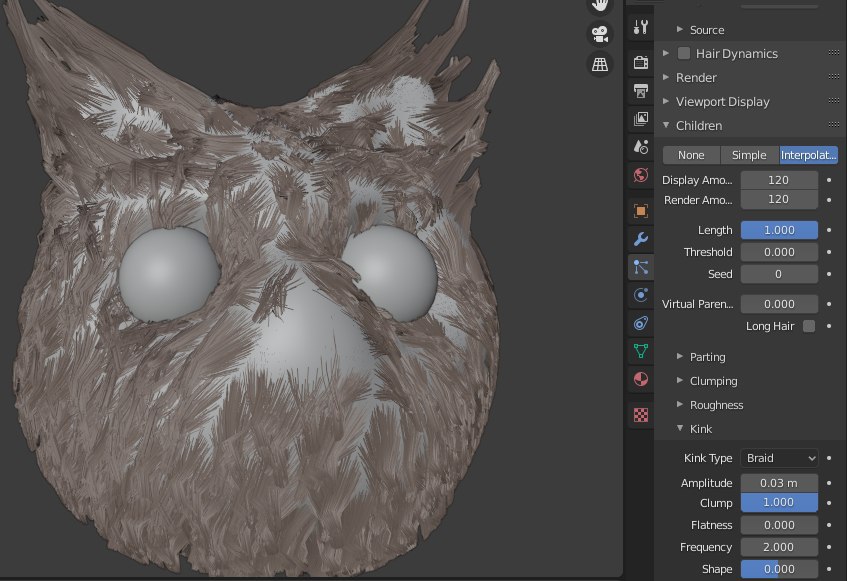Expand the Clumping subpanel
Screen dimensions: 847x581
pos(713,381)
